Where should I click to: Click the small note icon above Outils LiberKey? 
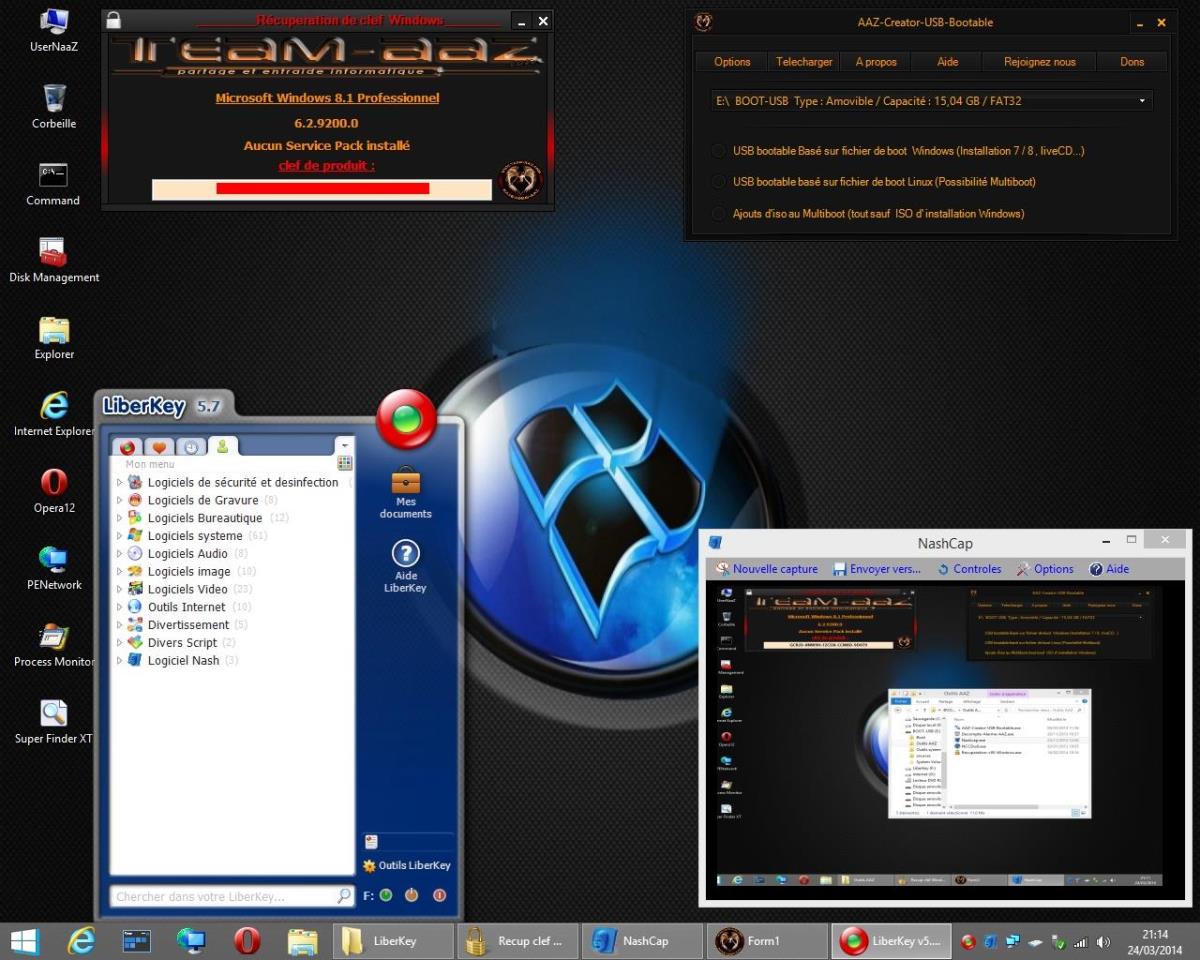[371, 842]
